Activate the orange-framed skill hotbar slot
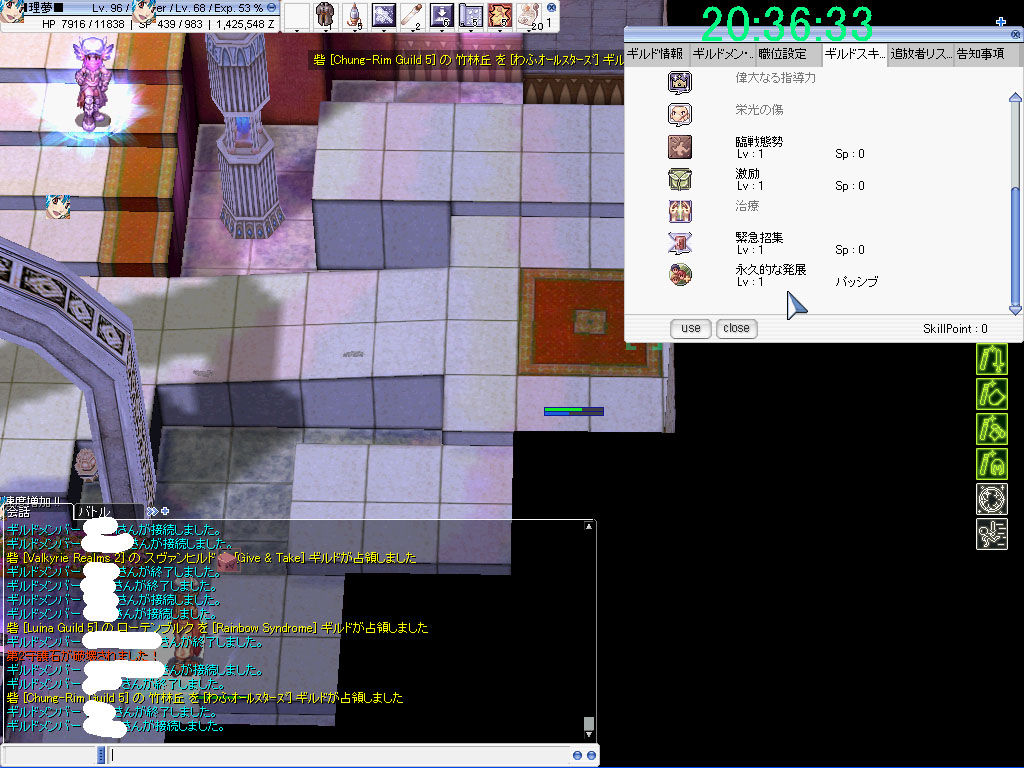This screenshot has width=1024, height=768. click(x=500, y=16)
